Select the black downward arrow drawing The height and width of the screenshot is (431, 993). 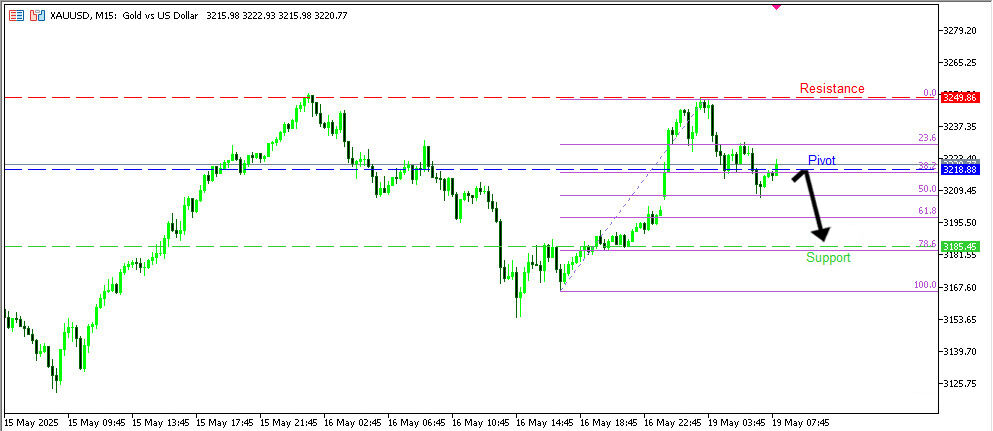(x=813, y=206)
